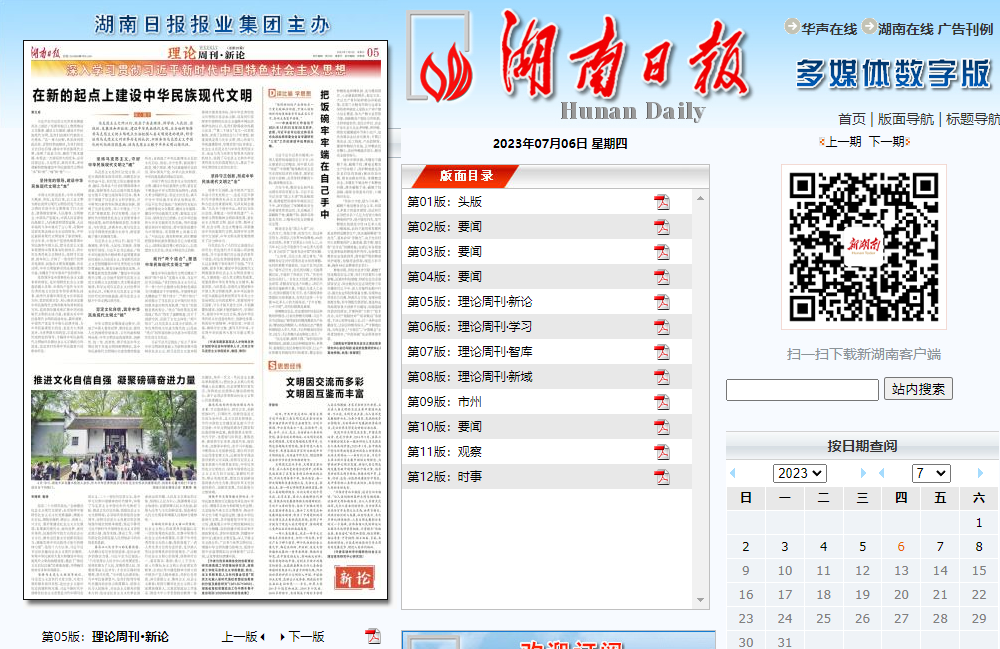Click the newspaper page preview thumbnail
The width and height of the screenshot is (1000, 649).
pyautogui.click(x=205, y=320)
